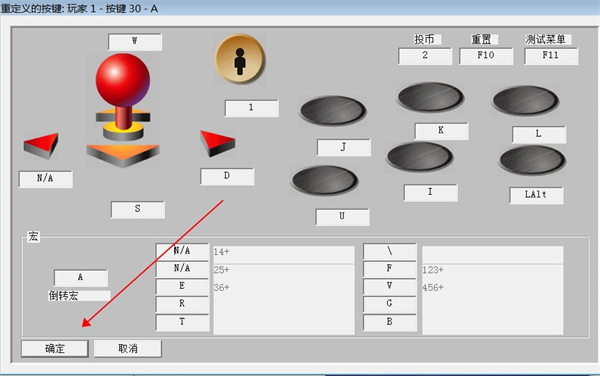The image size is (600, 376).
Task: Select the 重置 key field showing F10
Action: click(x=486, y=56)
